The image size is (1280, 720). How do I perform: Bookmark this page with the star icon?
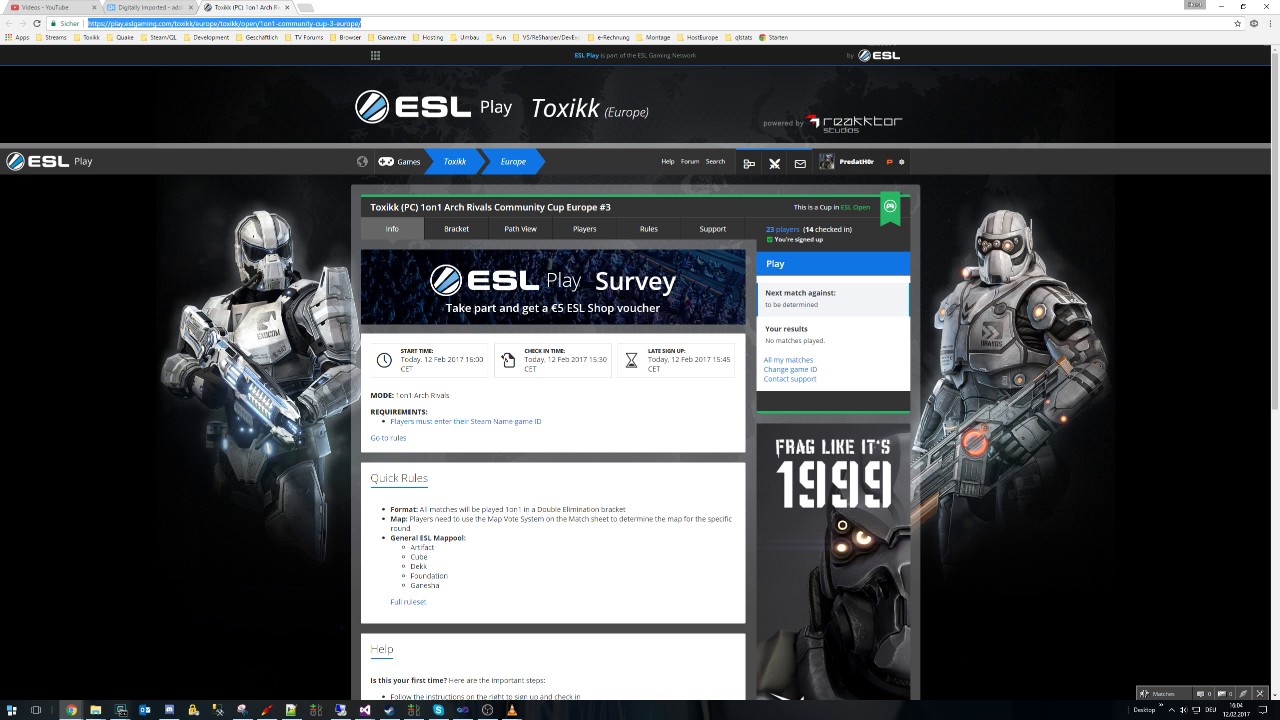click(x=1237, y=23)
